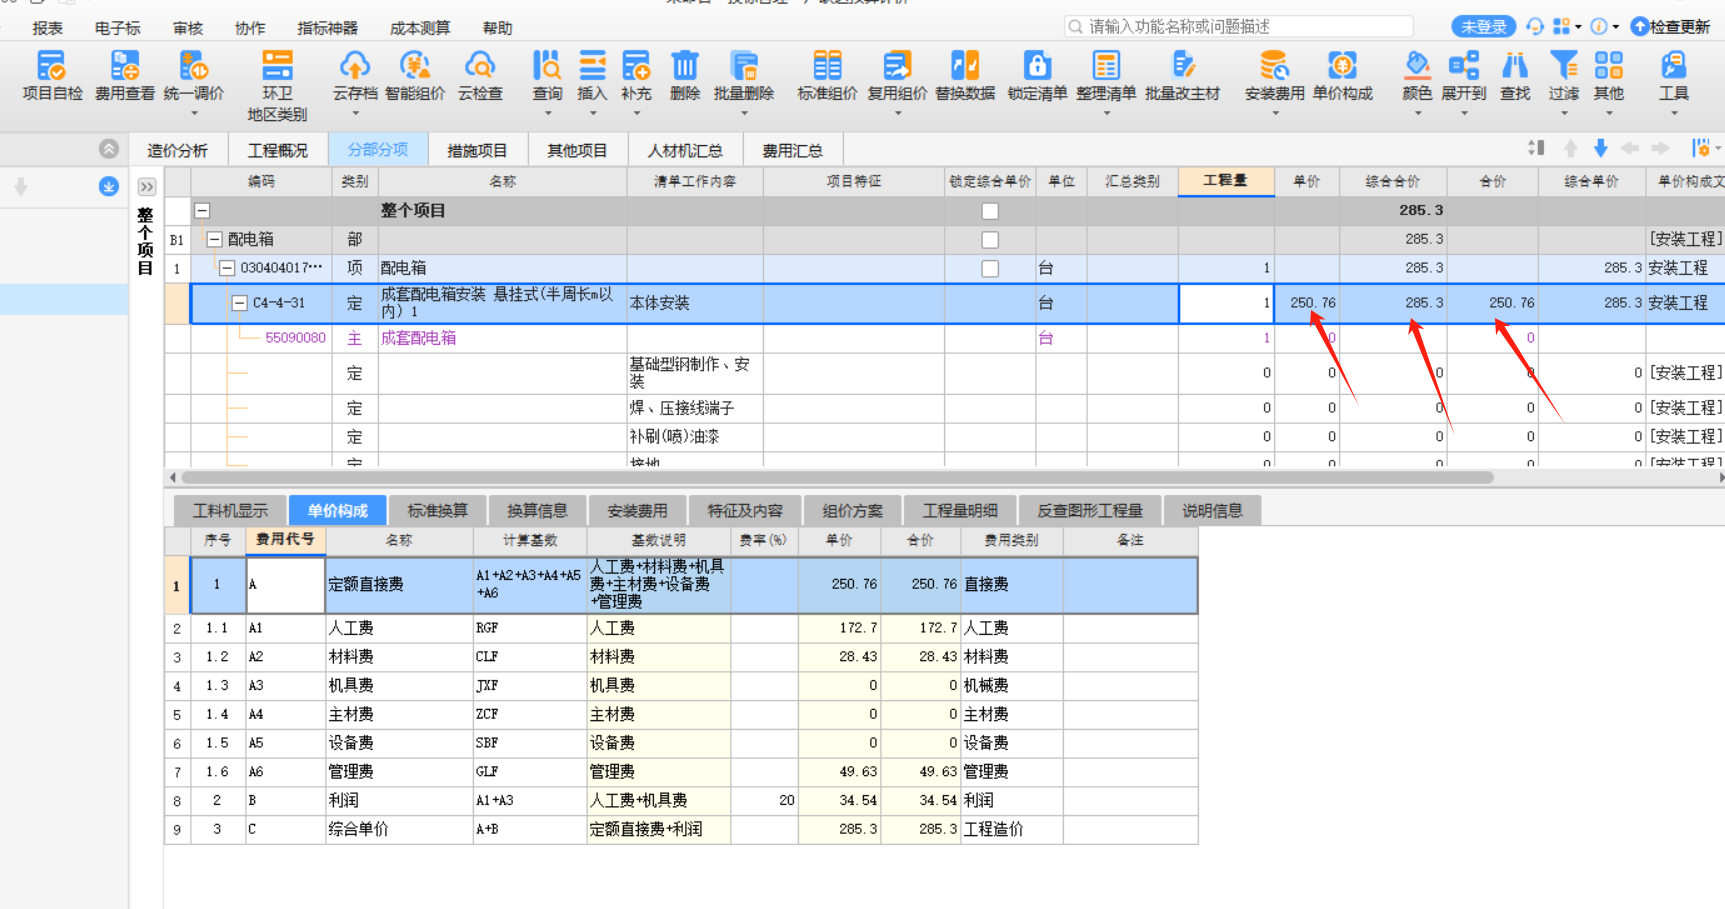Click the function search input box

point(1239,26)
